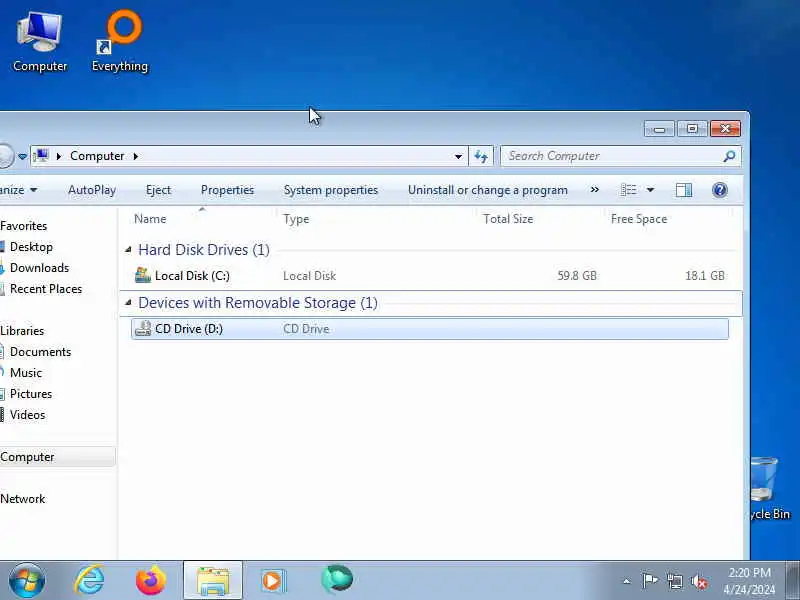Image resolution: width=800 pixels, height=600 pixels.
Task: Open Recent Places in navigation pane
Action: (46, 289)
